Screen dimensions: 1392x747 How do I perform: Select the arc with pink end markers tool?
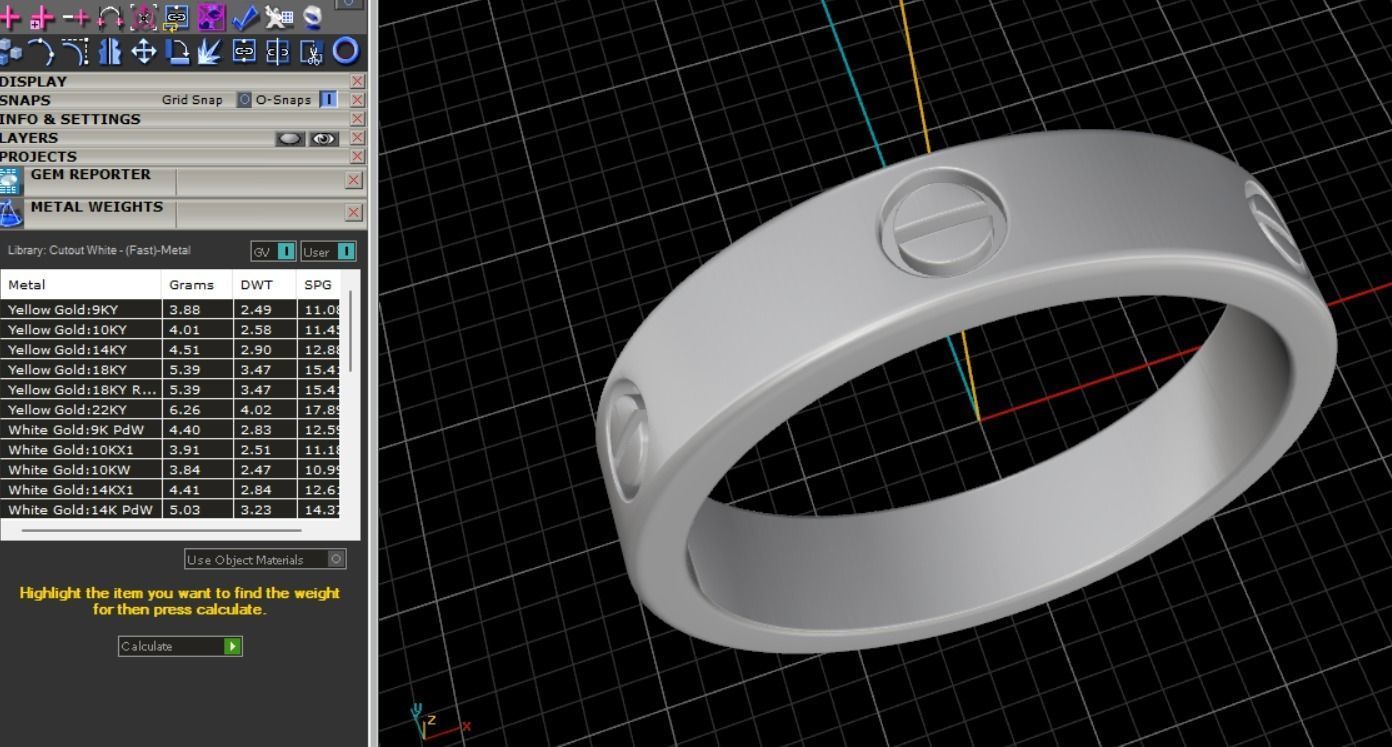pos(110,17)
